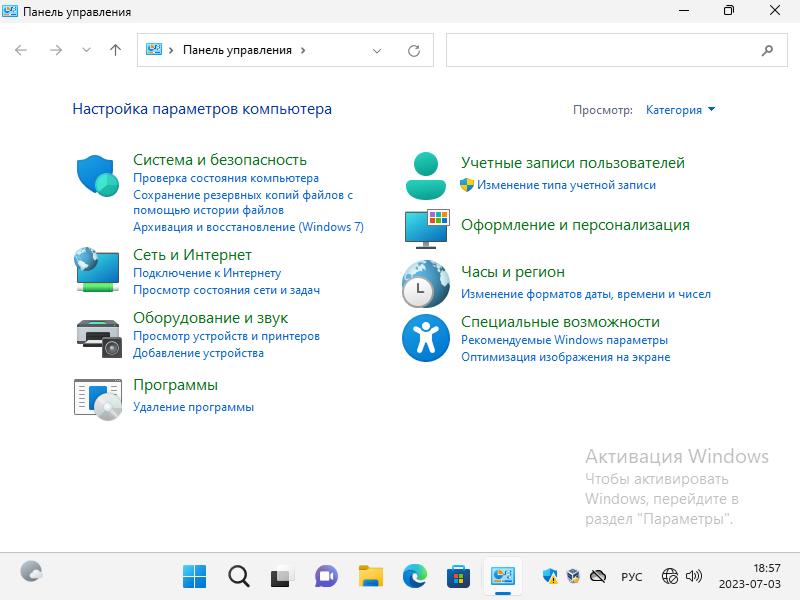This screenshot has height=600, width=800.
Task: Click Просмотр устройств и принтеров
Action: click(x=227, y=336)
